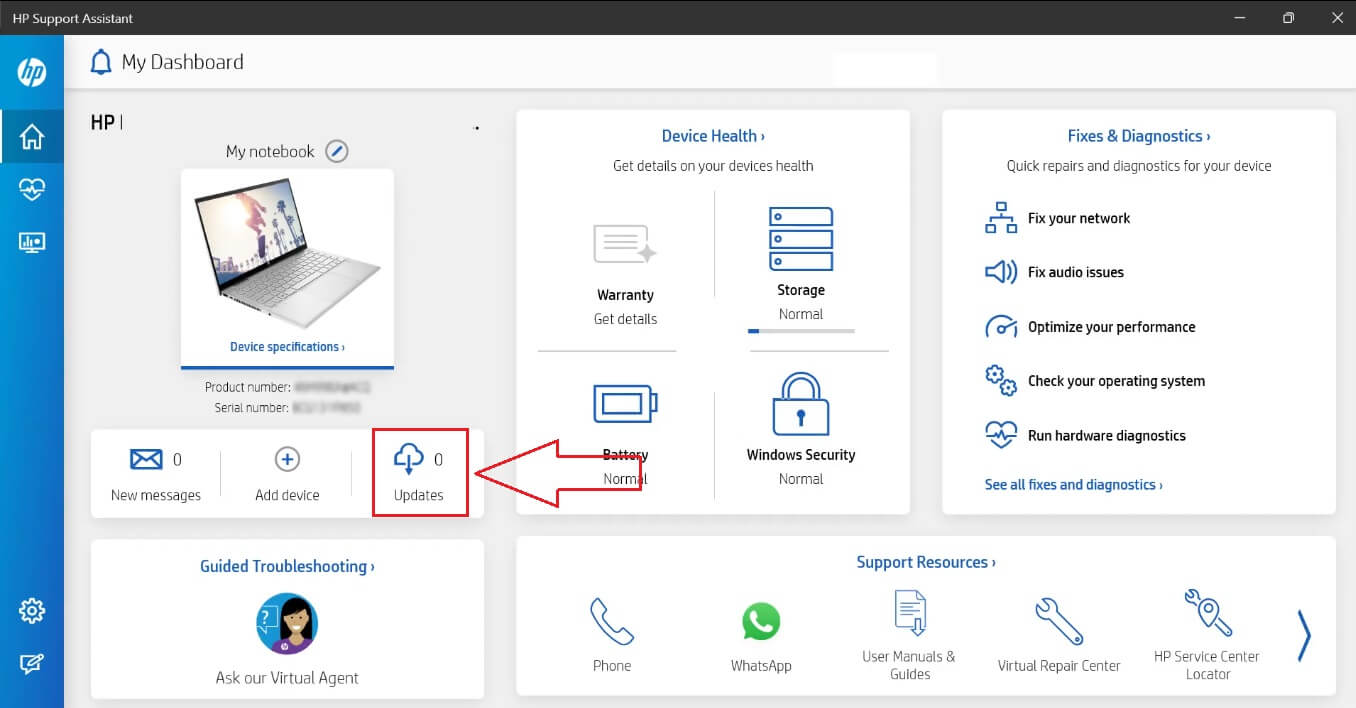Image resolution: width=1356 pixels, height=708 pixels.
Task: Click Check your operating system label
Action: pos(1116,381)
